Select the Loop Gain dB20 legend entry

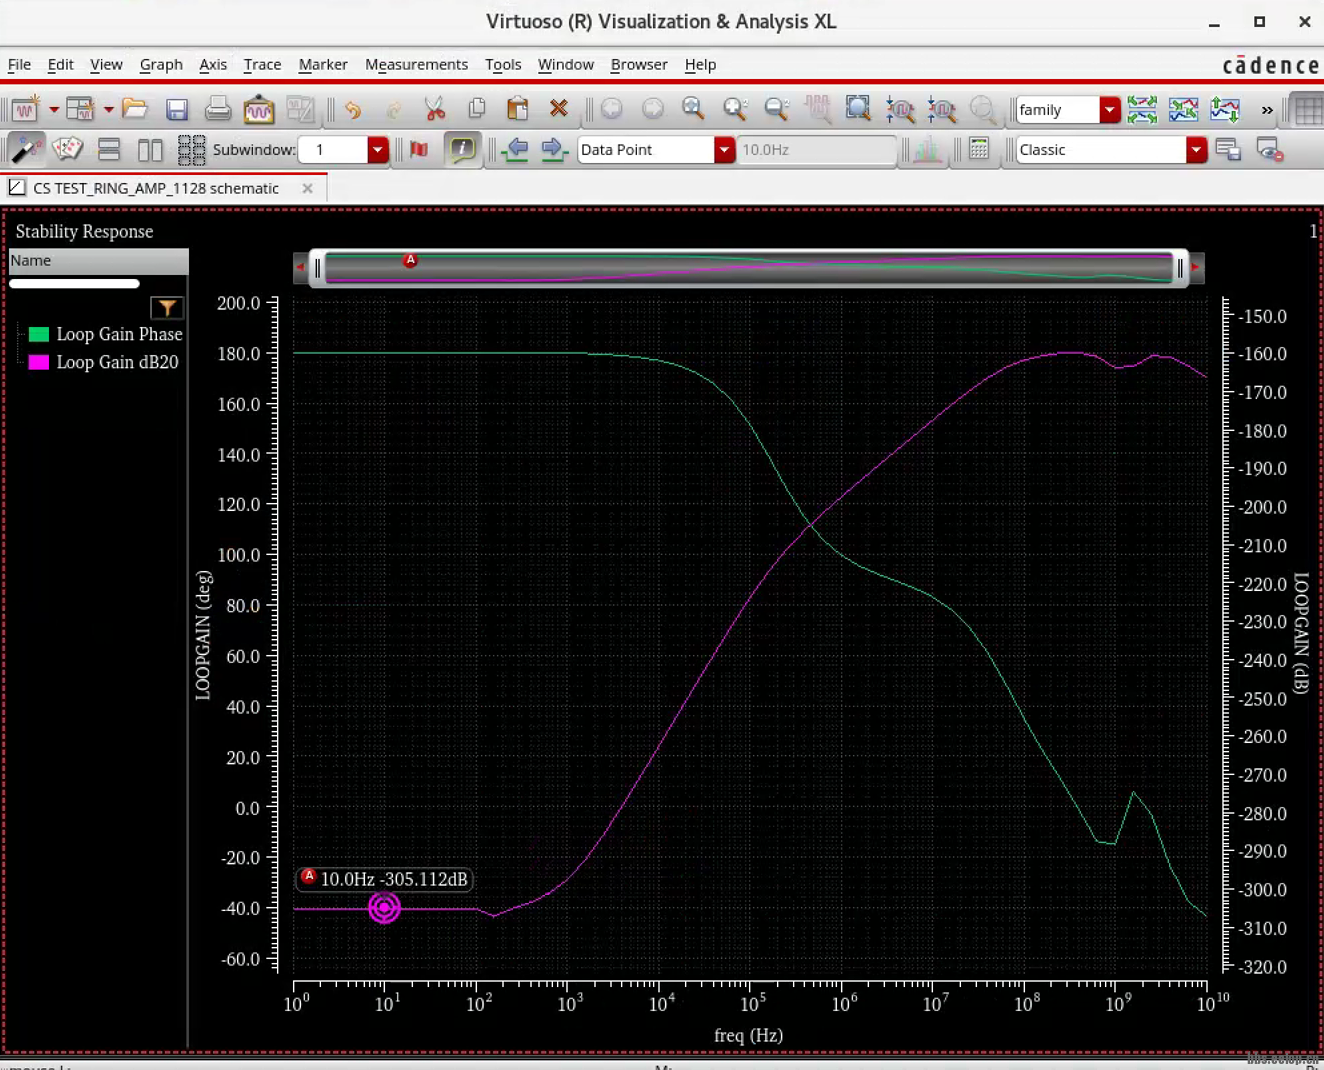point(117,362)
